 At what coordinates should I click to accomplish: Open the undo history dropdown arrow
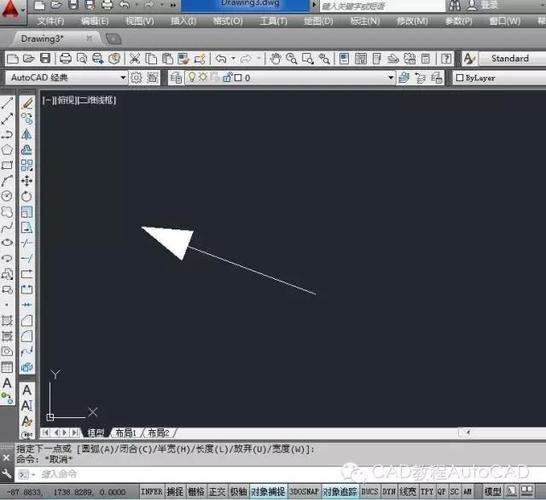coord(233,58)
